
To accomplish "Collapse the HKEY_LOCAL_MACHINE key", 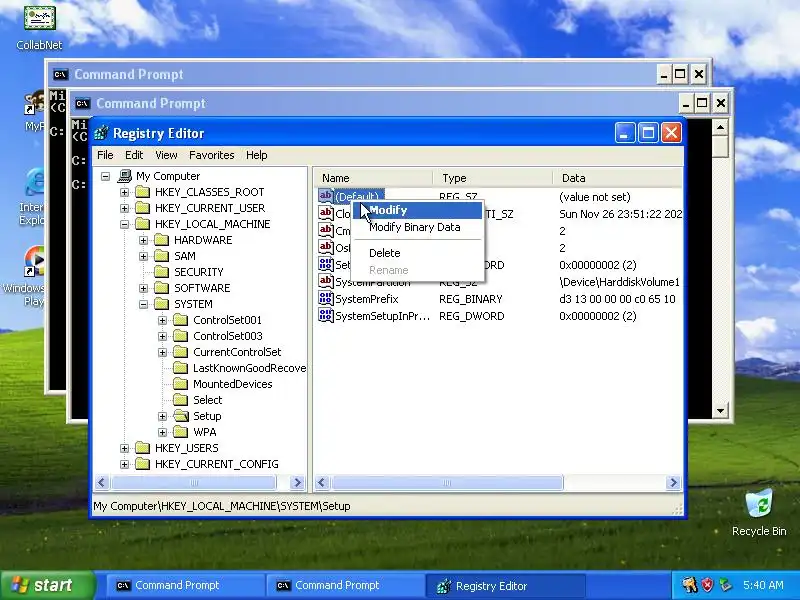I will coord(124,224).
